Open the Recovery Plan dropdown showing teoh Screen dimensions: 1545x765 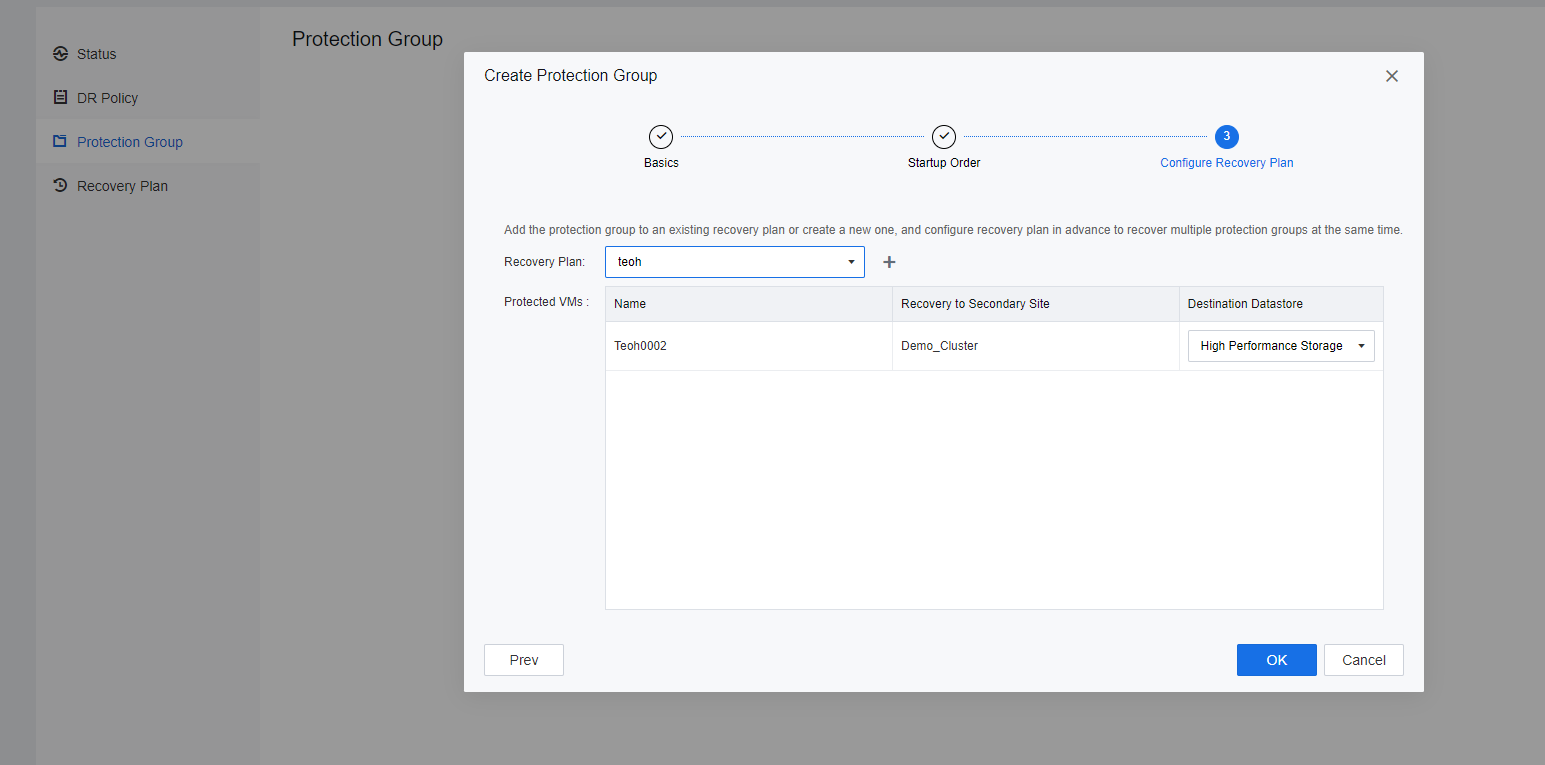[x=734, y=262]
